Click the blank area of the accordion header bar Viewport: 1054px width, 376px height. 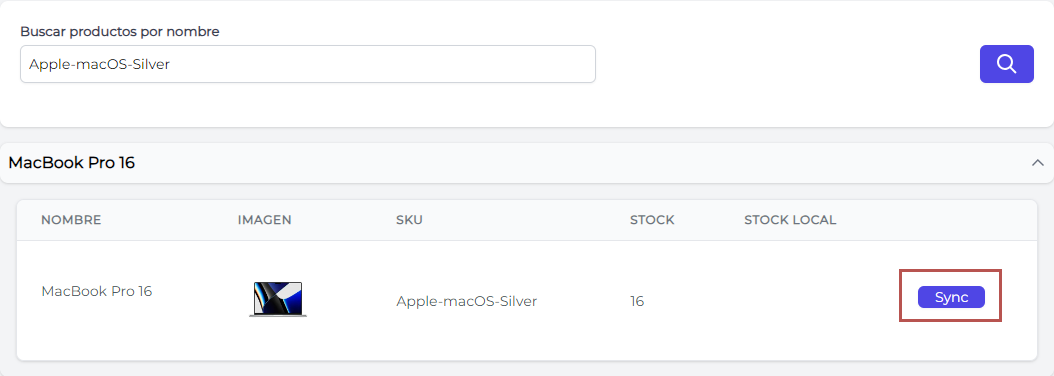pyautogui.click(x=578, y=163)
